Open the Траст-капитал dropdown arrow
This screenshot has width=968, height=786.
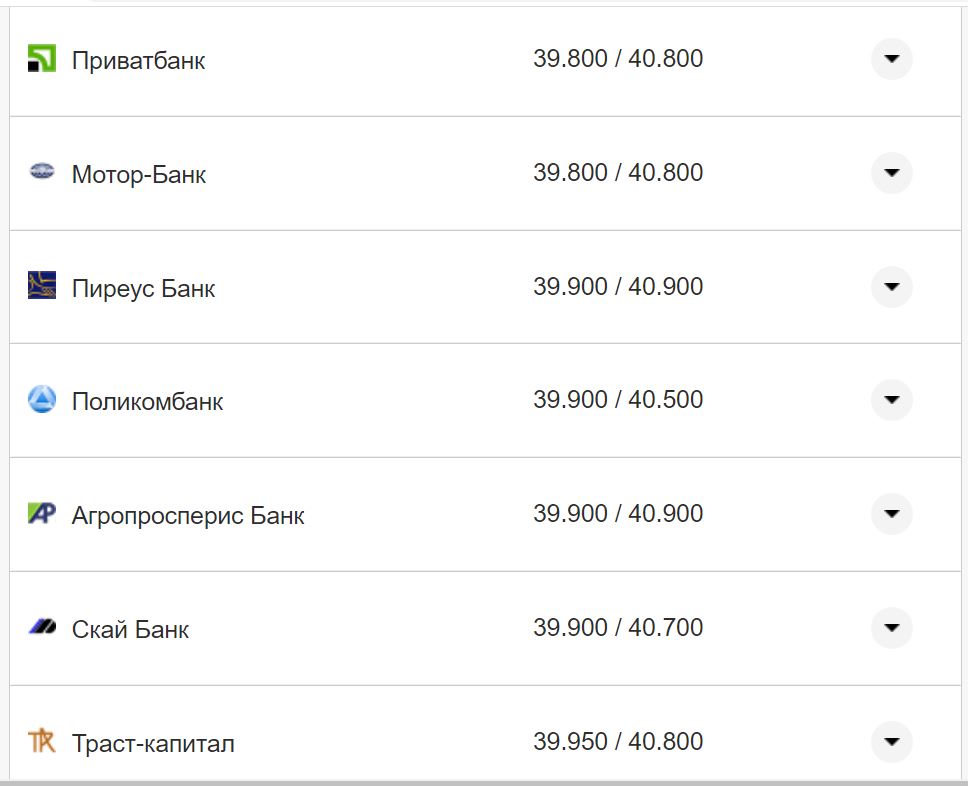[891, 742]
